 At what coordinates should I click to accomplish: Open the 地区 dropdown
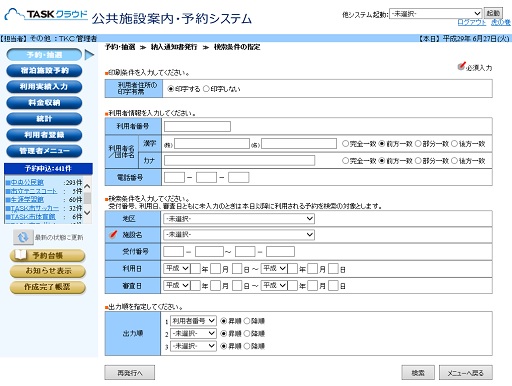239,219
